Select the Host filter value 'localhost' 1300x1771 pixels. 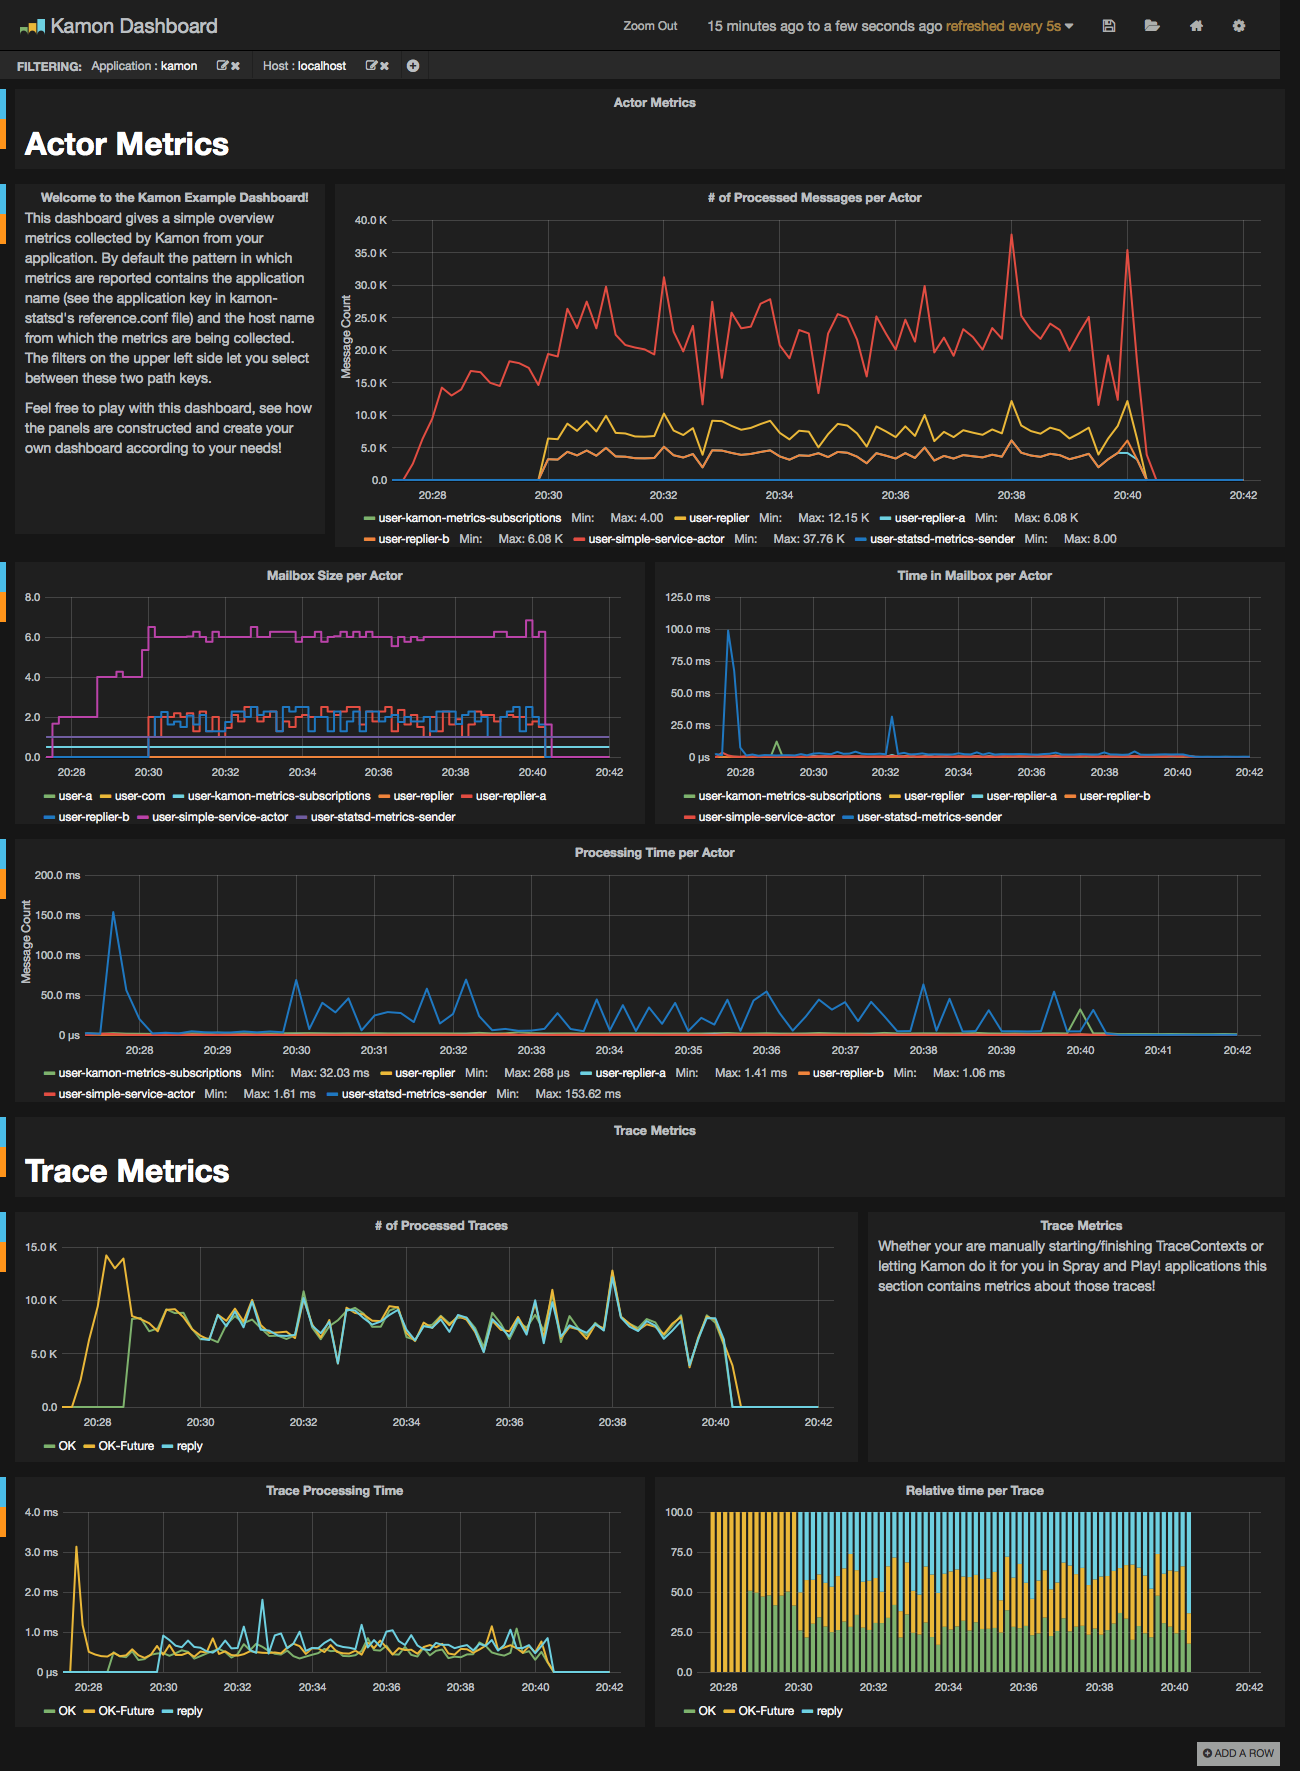pyautogui.click(x=322, y=66)
